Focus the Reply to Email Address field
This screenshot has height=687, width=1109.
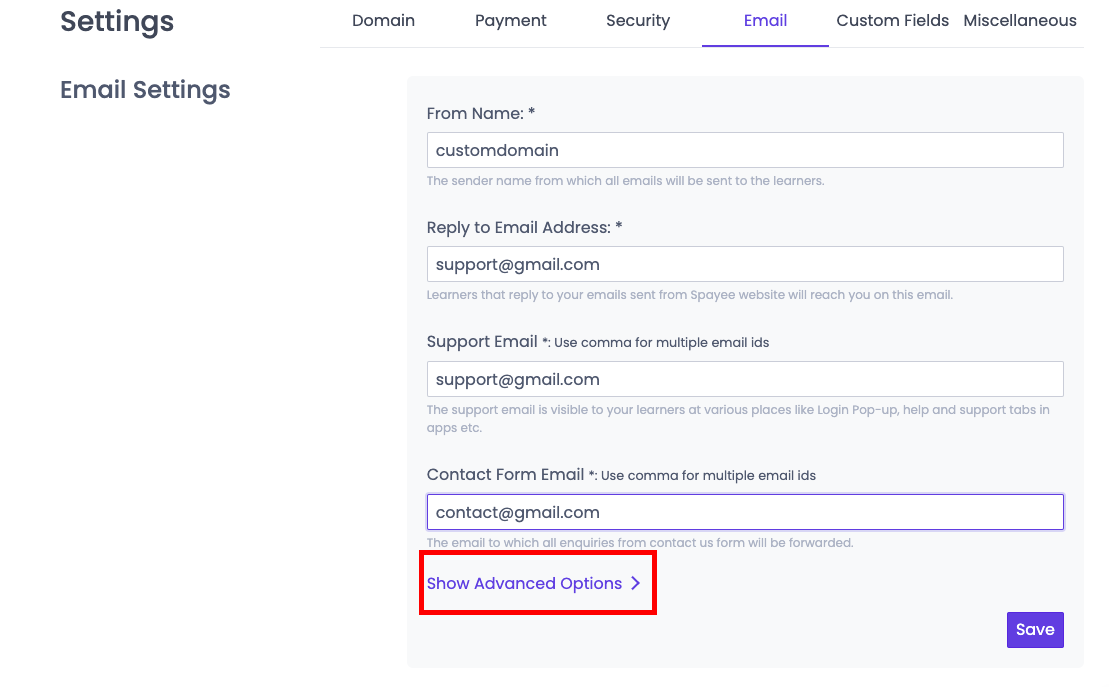(745, 264)
